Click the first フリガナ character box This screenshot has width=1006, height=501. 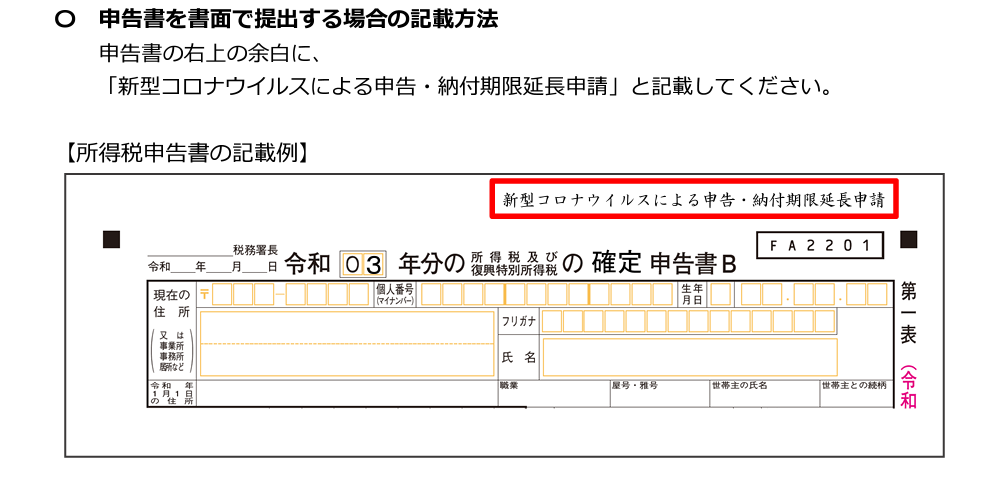(552, 321)
